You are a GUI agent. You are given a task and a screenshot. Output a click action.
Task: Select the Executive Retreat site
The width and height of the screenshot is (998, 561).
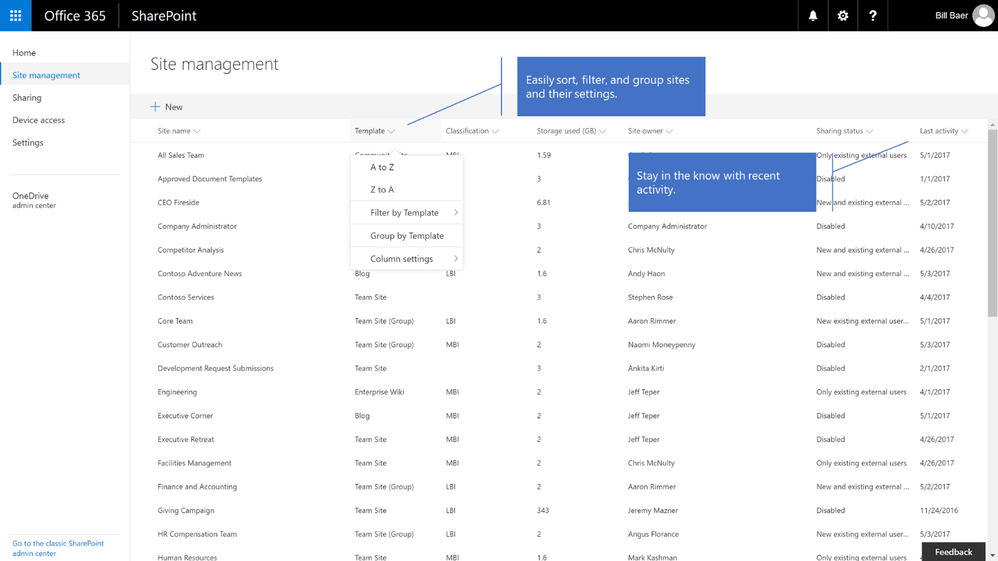click(x=186, y=439)
